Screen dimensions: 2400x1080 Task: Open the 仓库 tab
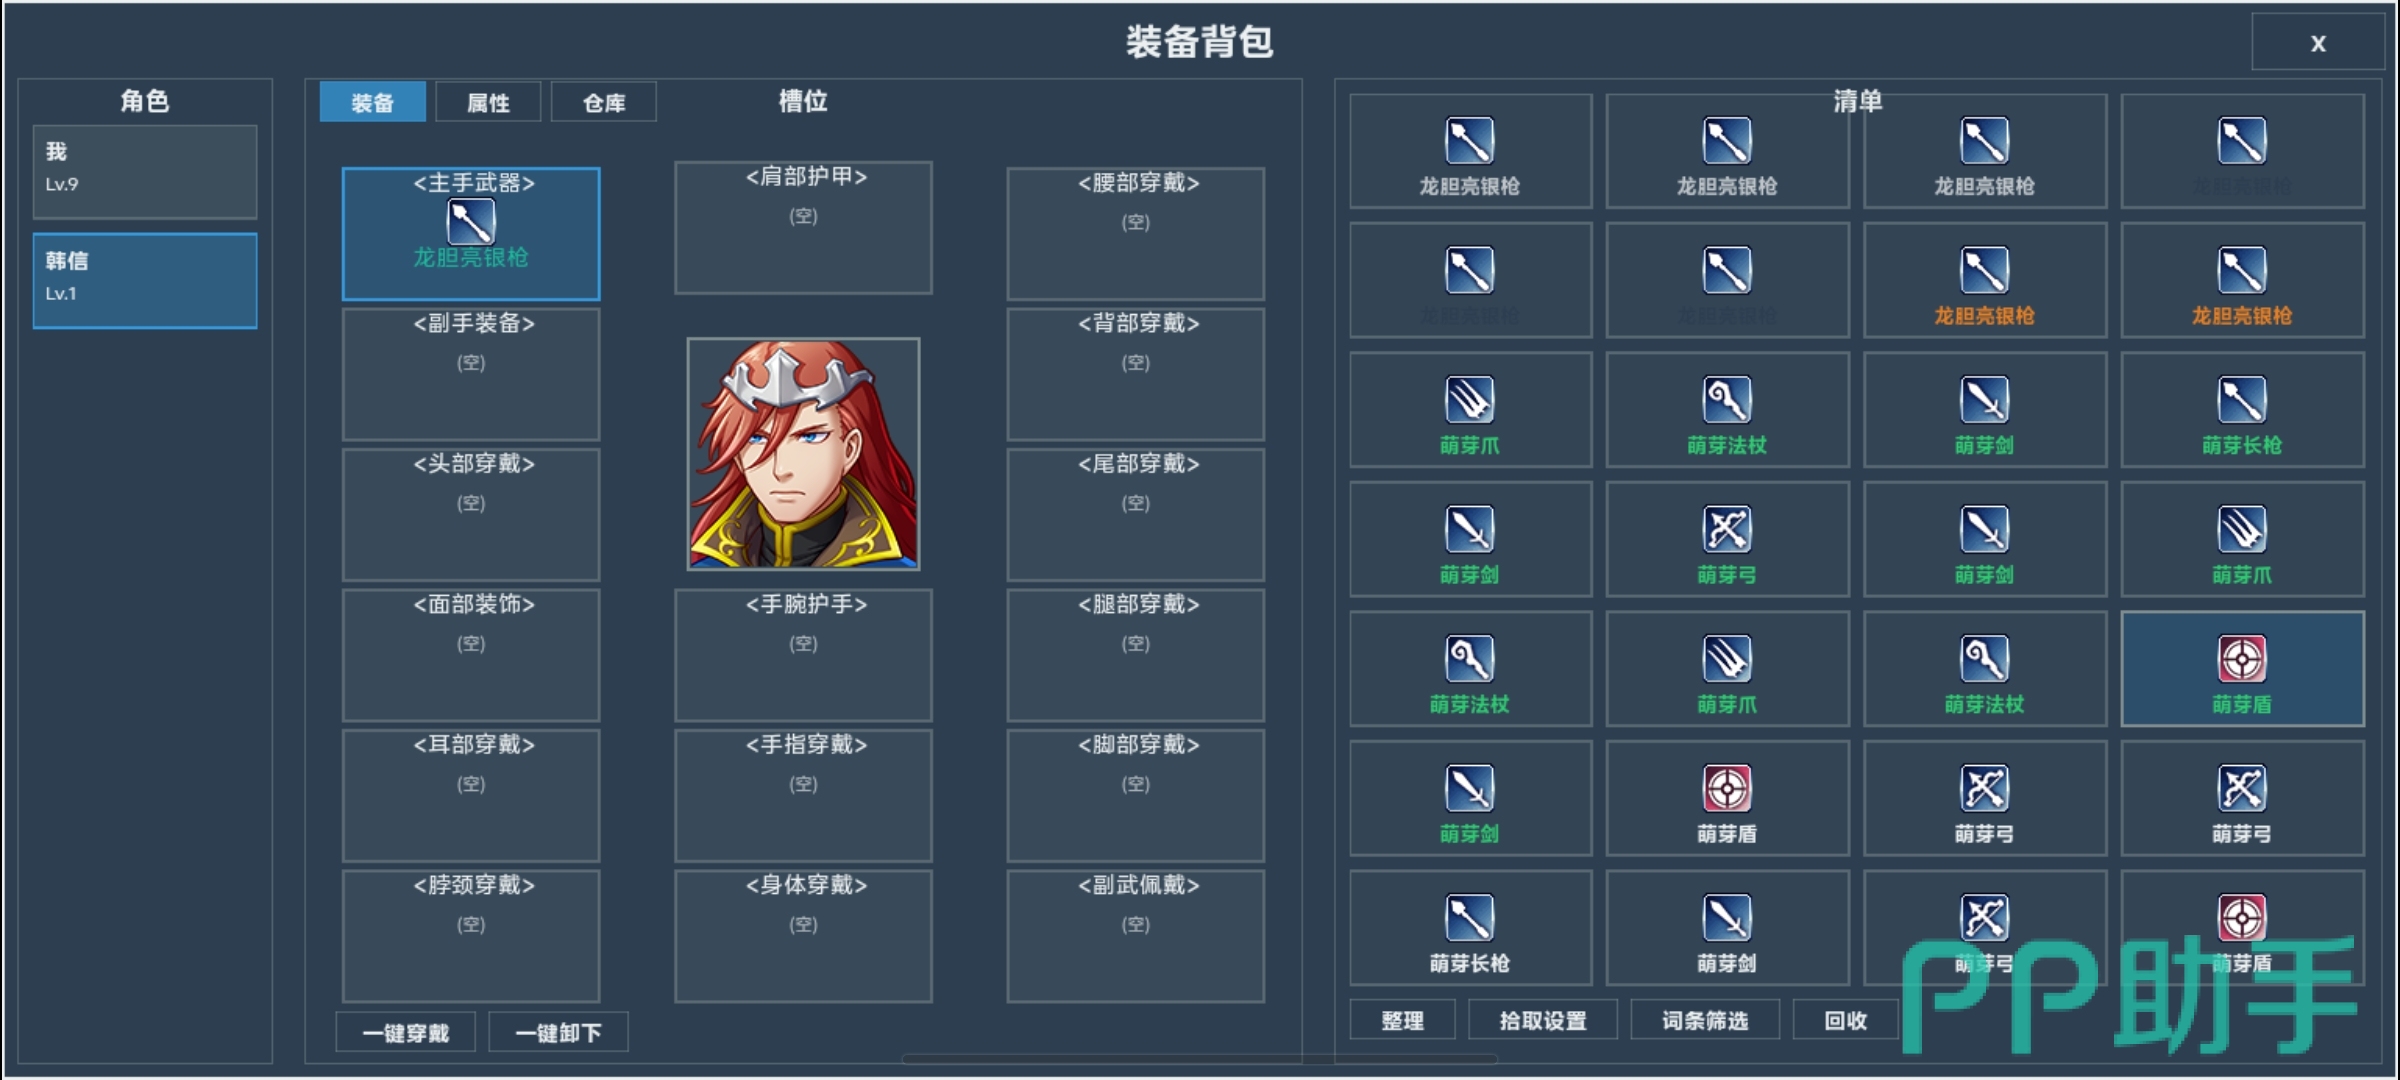click(x=604, y=102)
